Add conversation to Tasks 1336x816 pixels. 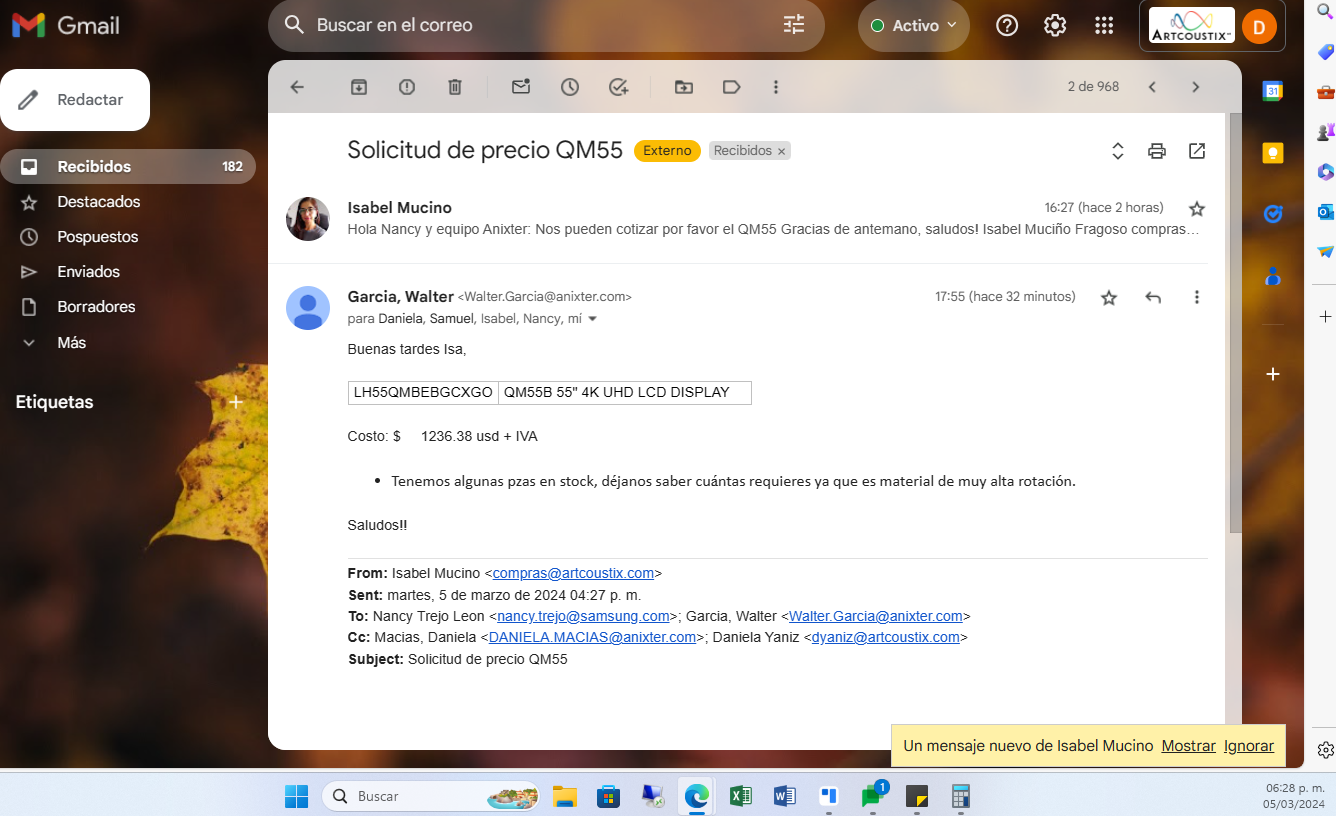[619, 87]
